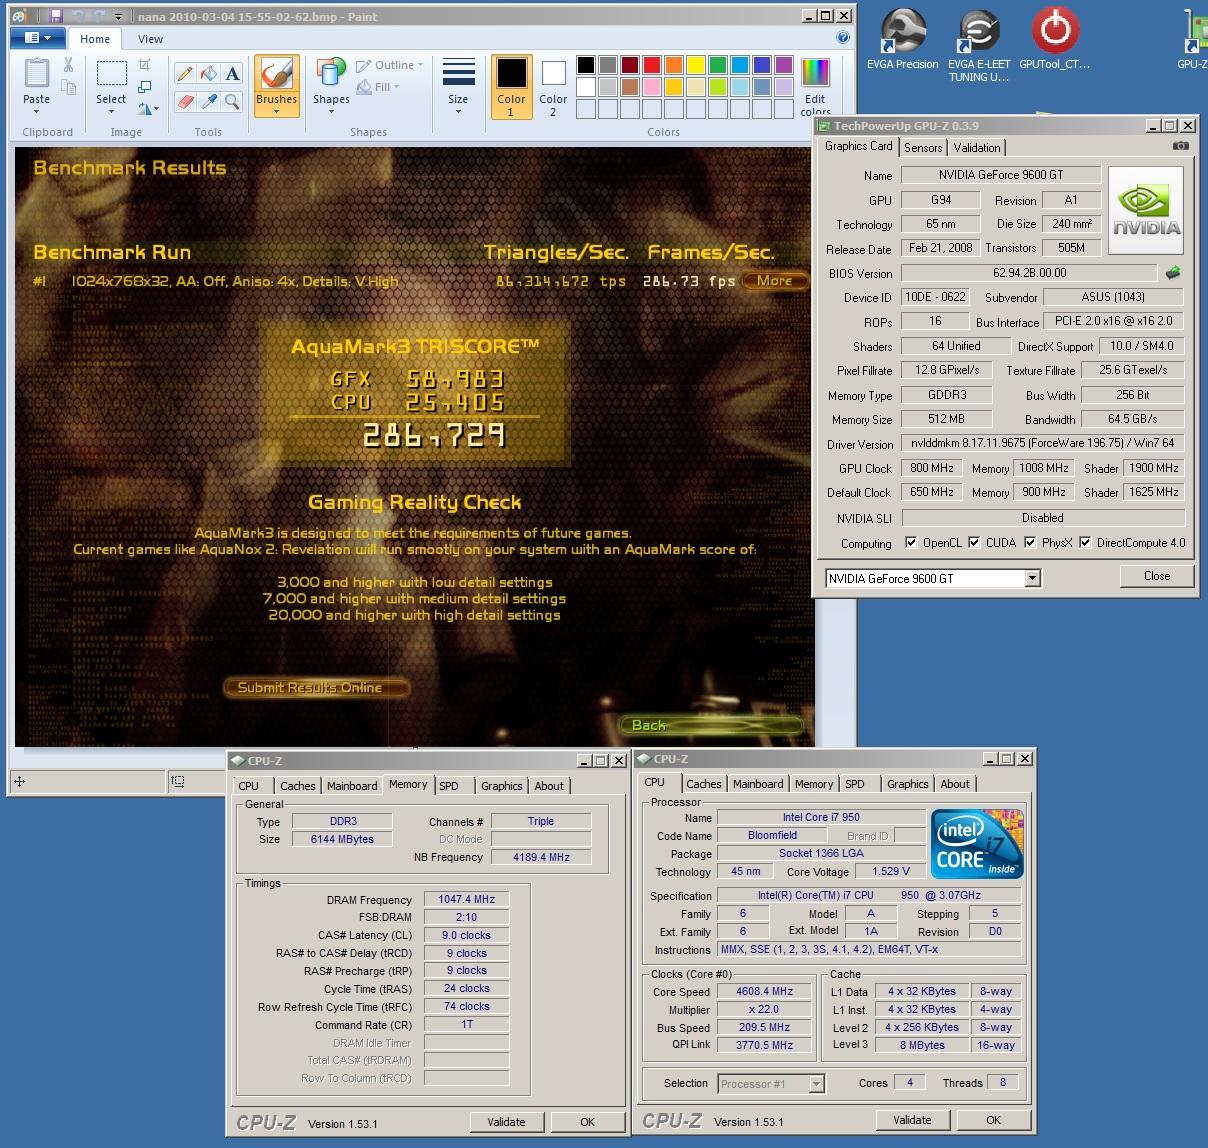Click the GPU Name field showing GeForce 9600 GT
This screenshot has width=1208, height=1148.
pyautogui.click(x=1001, y=175)
